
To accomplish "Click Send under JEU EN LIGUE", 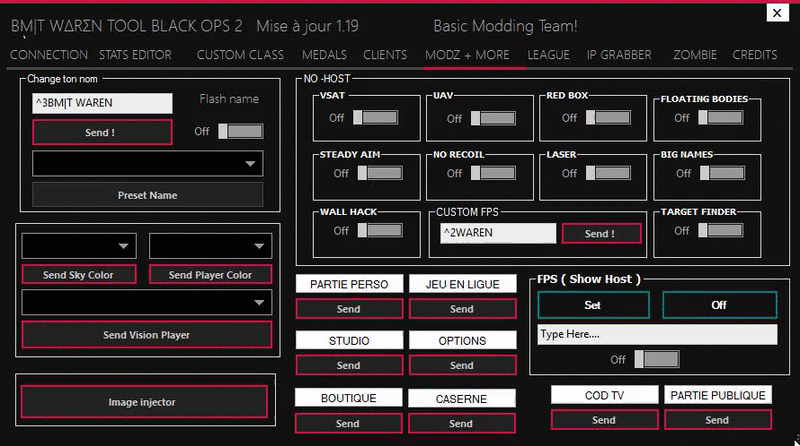I will 462,309.
